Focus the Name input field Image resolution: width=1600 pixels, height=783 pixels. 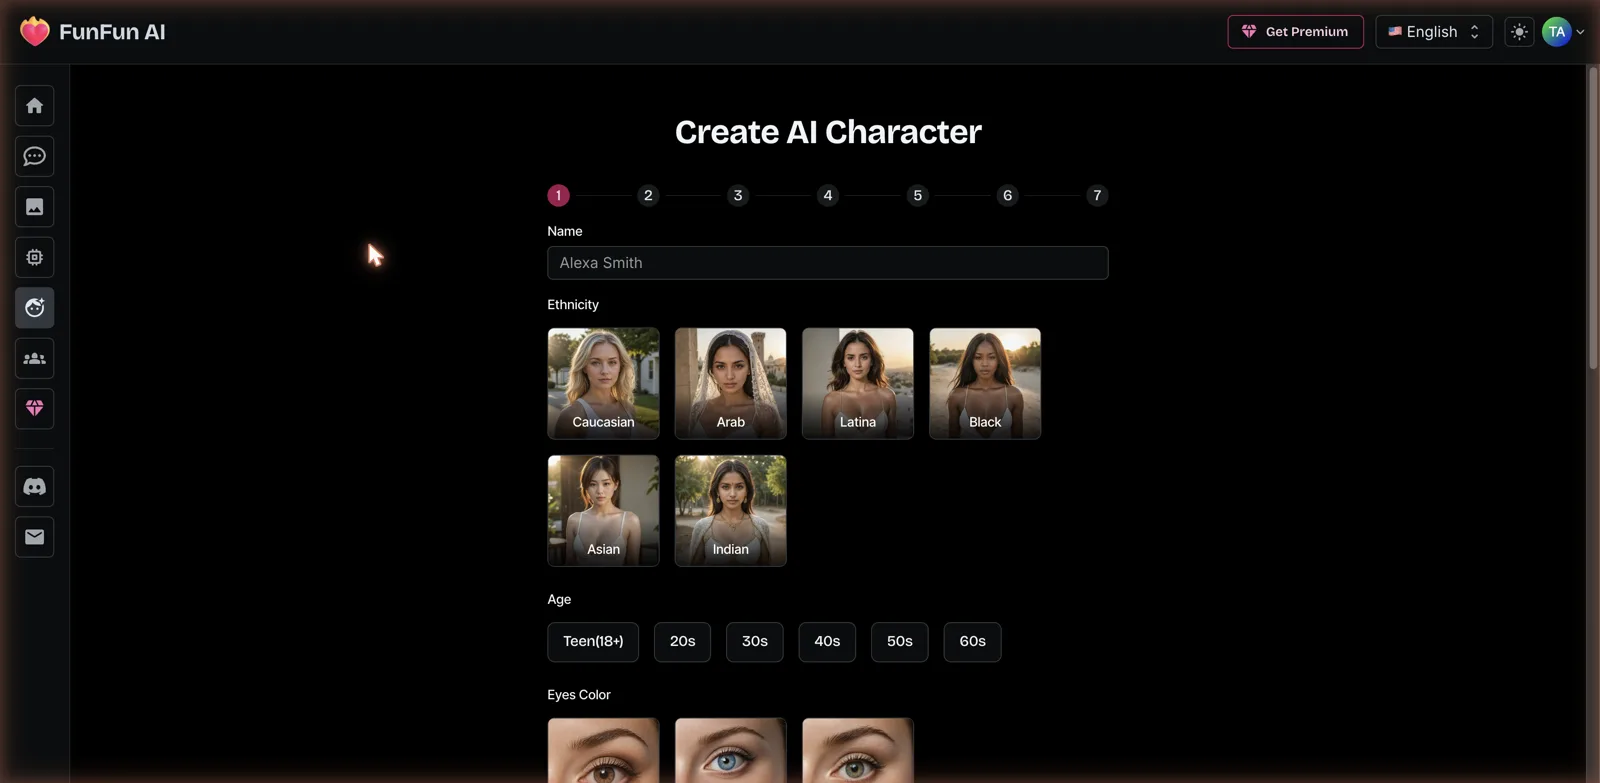coord(828,263)
